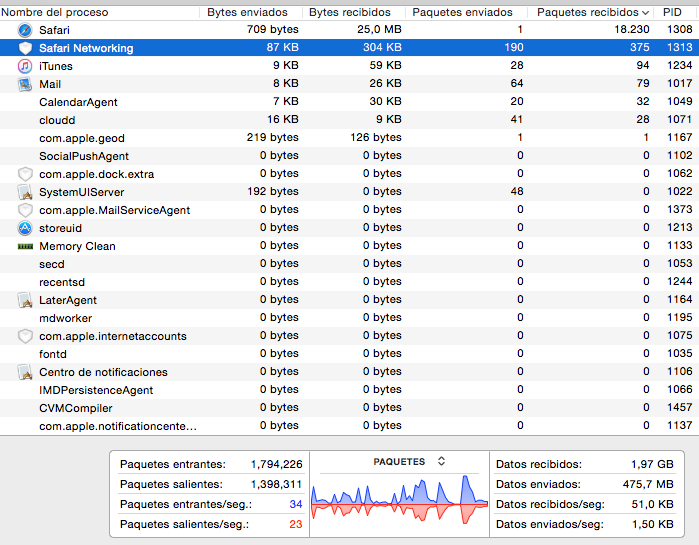The height and width of the screenshot is (545, 699).
Task: Sort processes by PID column
Action: pos(675,12)
